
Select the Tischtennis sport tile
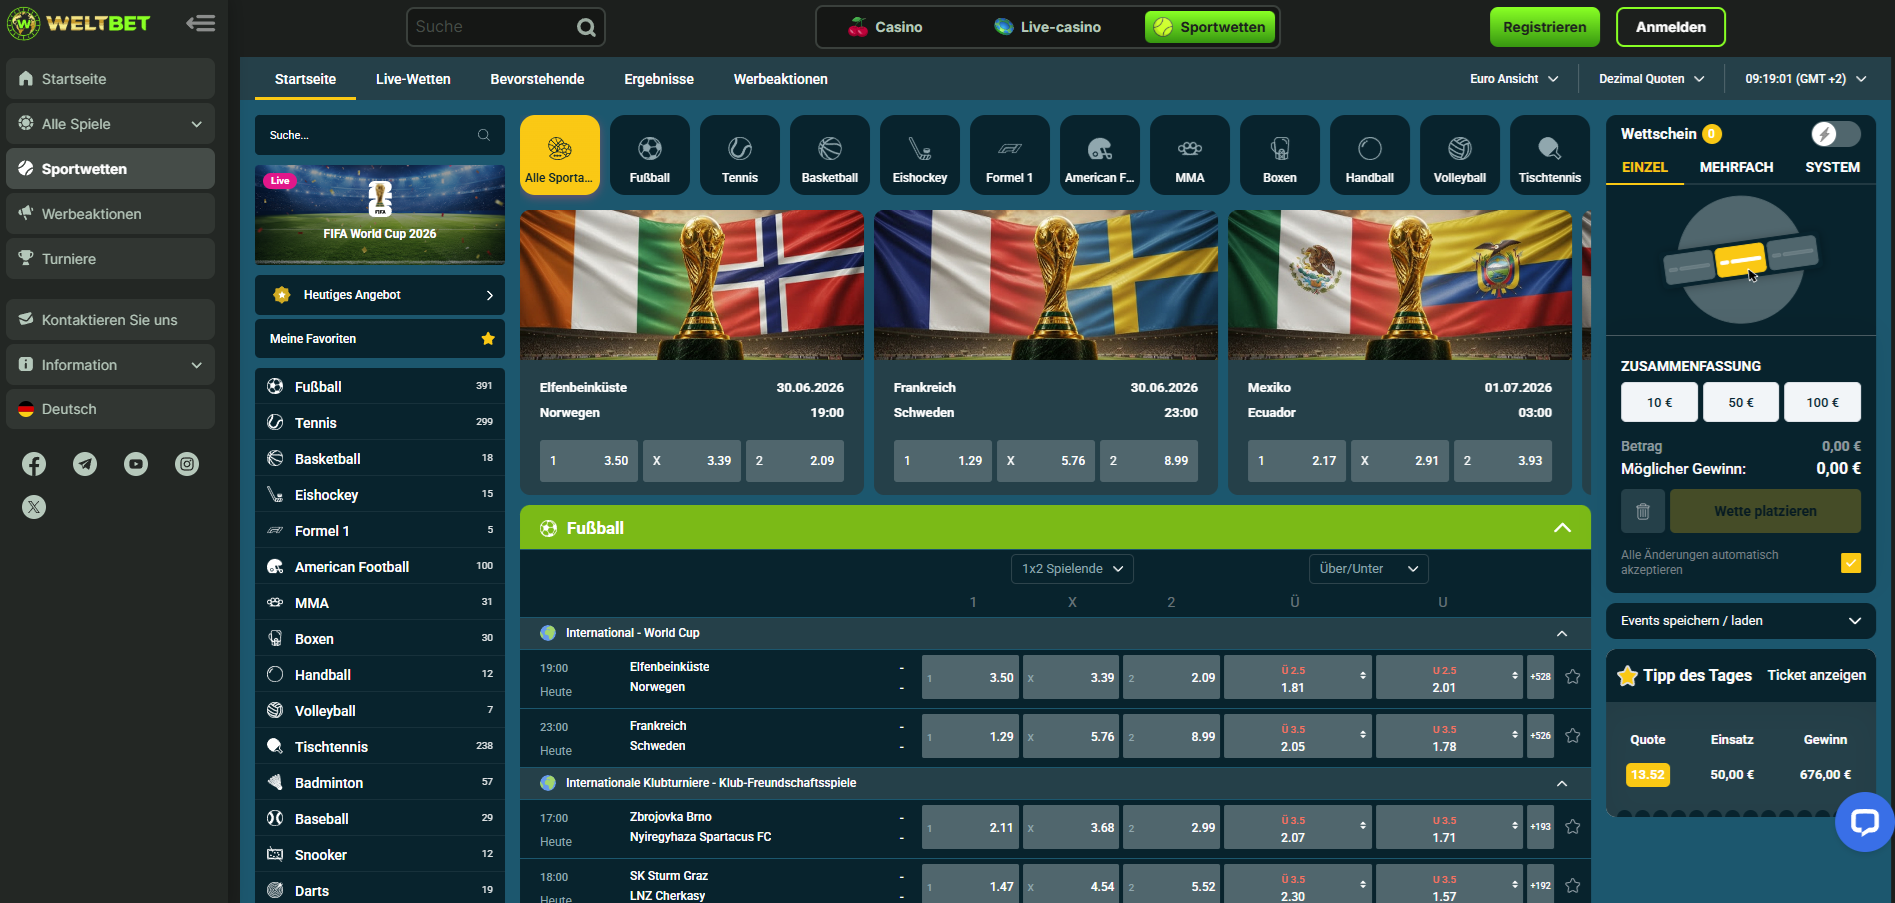[x=1550, y=155]
